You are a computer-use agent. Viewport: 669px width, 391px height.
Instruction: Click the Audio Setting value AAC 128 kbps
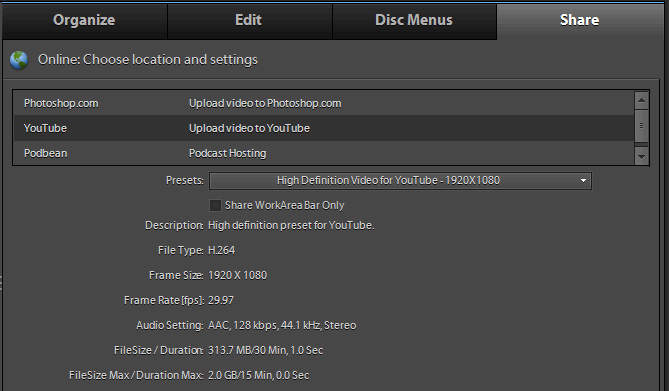pyautogui.click(x=282, y=325)
